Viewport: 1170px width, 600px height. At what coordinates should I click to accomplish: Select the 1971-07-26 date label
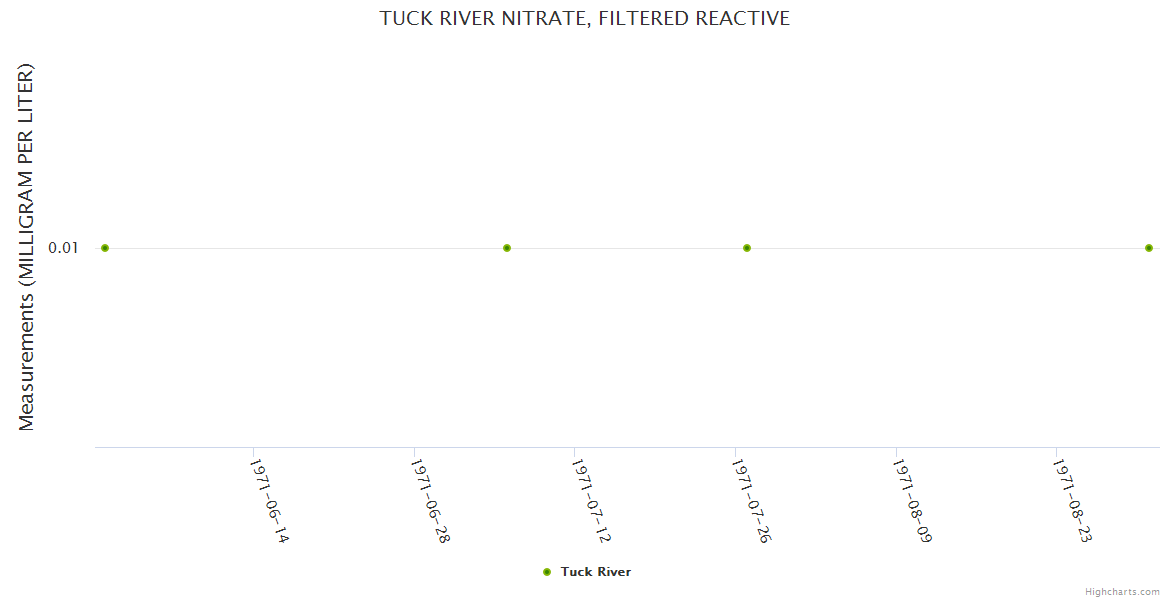pyautogui.click(x=751, y=501)
